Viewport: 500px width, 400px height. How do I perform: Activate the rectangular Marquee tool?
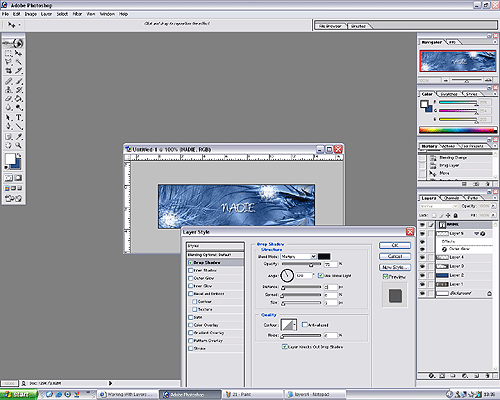tap(8, 53)
